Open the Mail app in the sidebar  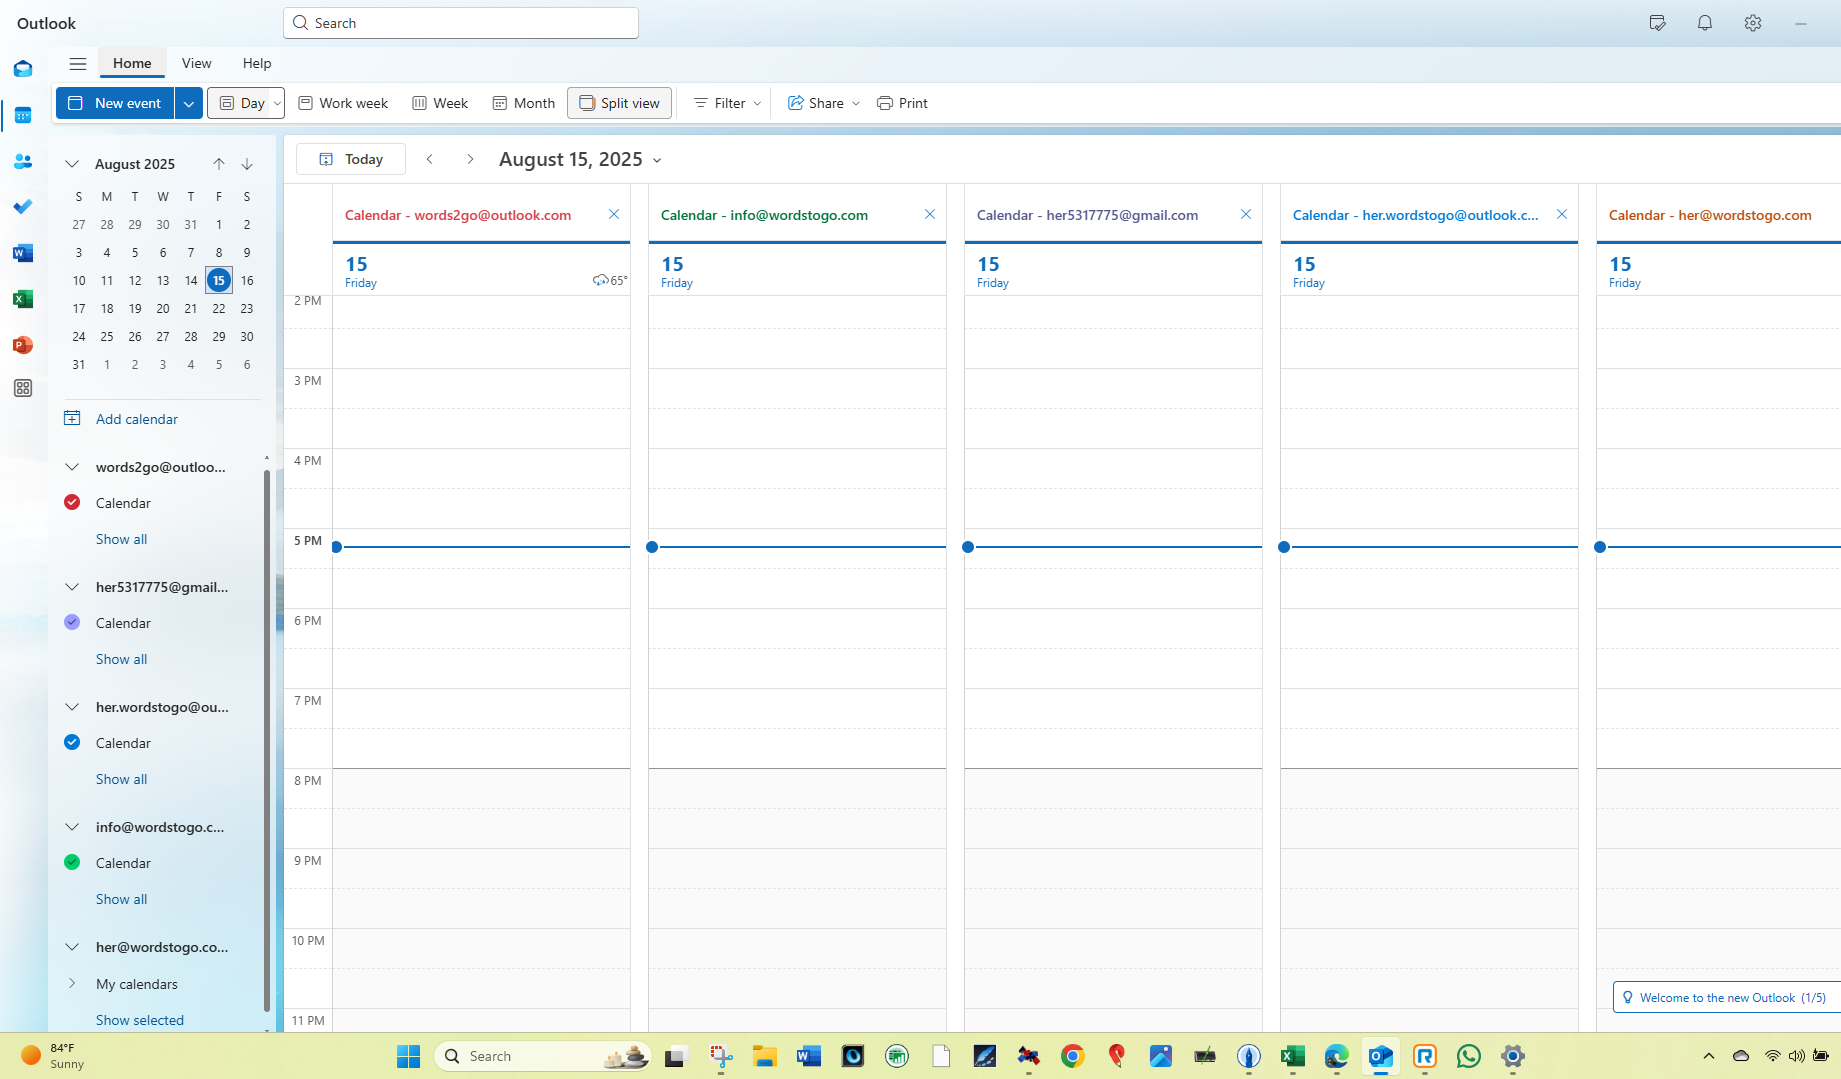pyautogui.click(x=22, y=68)
